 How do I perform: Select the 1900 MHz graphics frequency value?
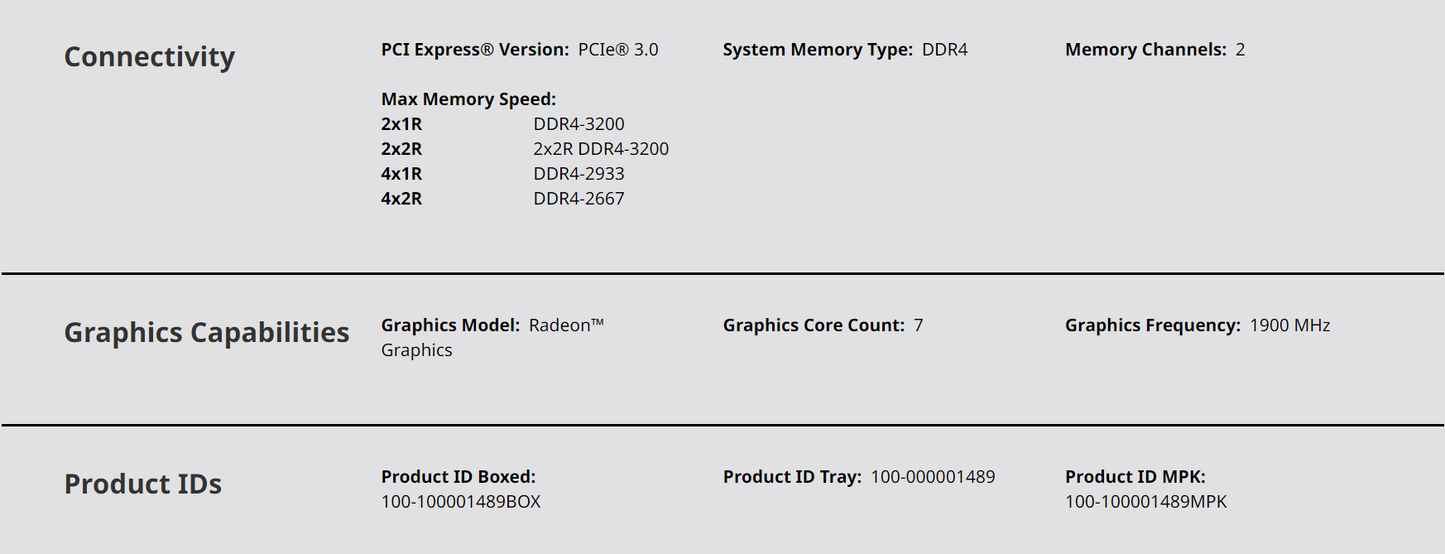point(1290,325)
